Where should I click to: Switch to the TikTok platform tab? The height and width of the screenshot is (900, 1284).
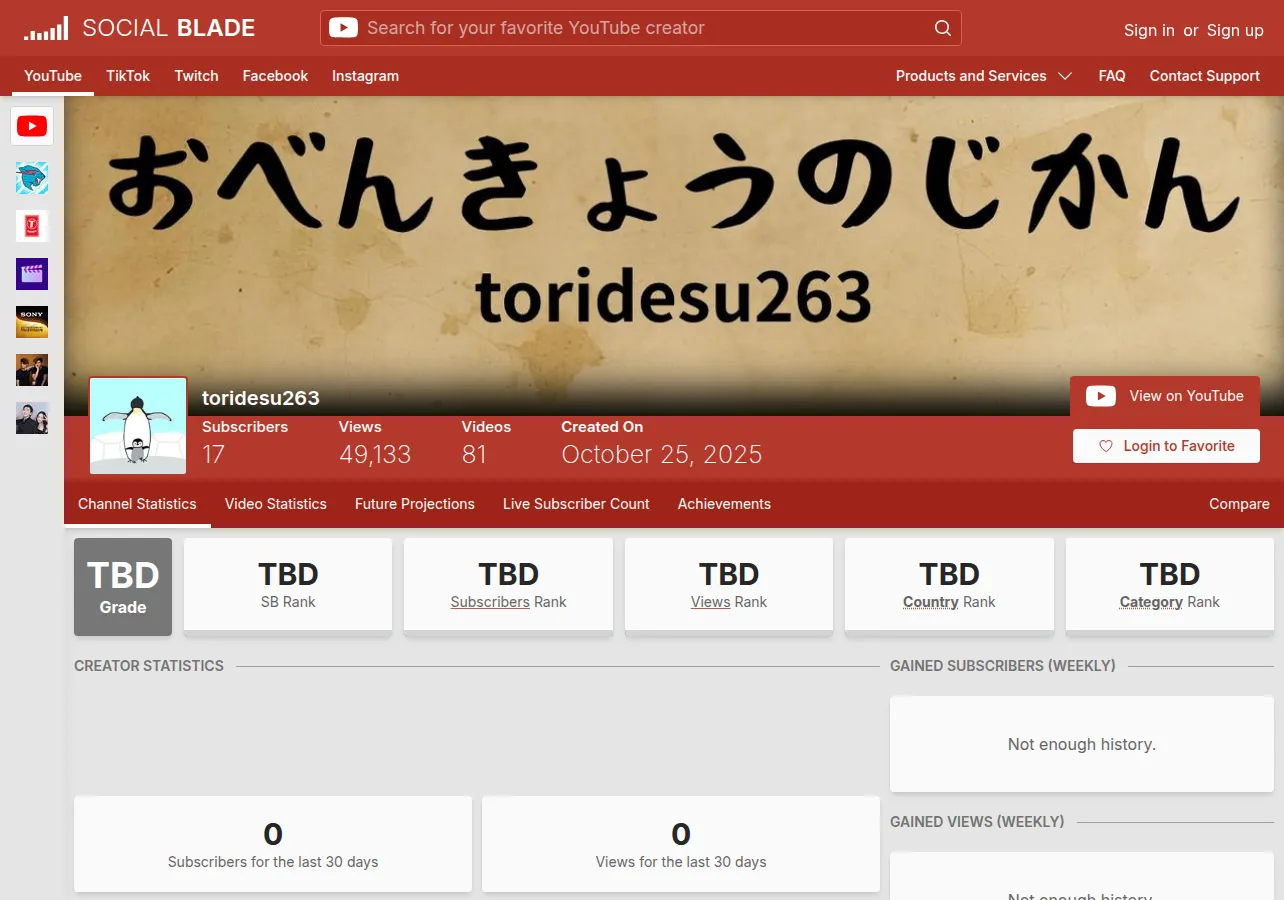point(128,76)
